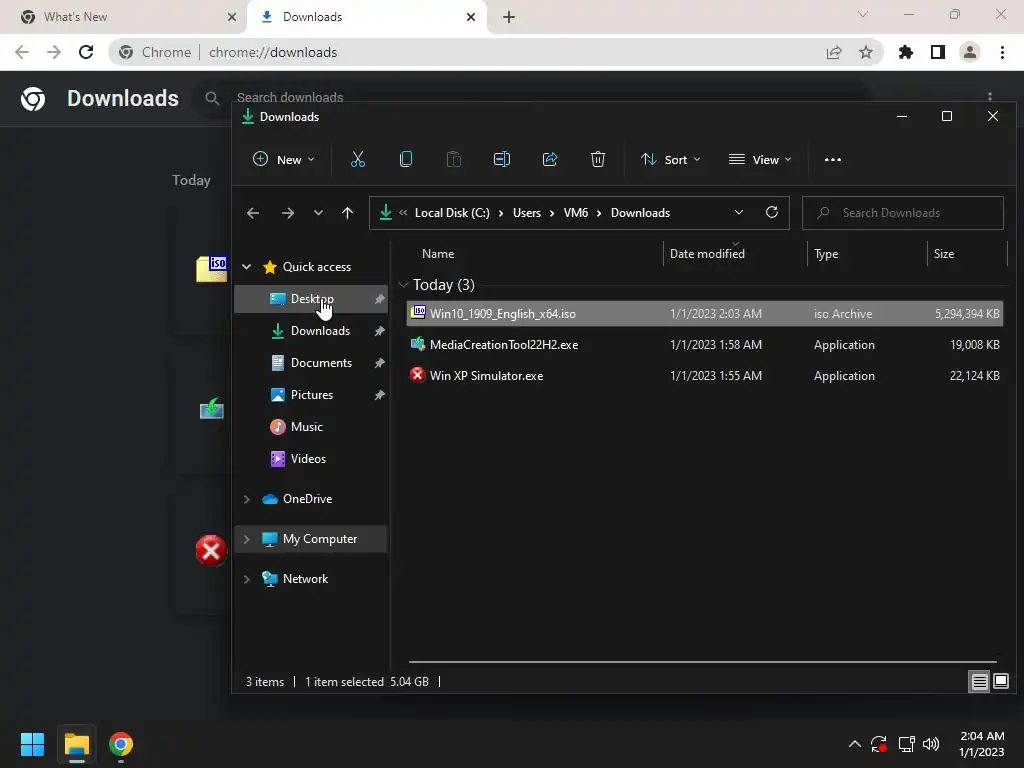Expand the address bar history dropdown
The width and height of the screenshot is (1024, 768).
tap(739, 212)
